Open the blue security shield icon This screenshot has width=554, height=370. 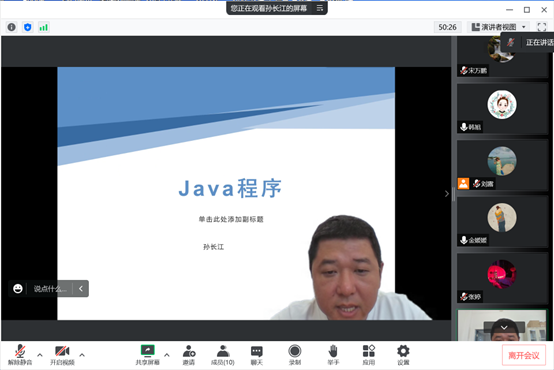(x=28, y=27)
